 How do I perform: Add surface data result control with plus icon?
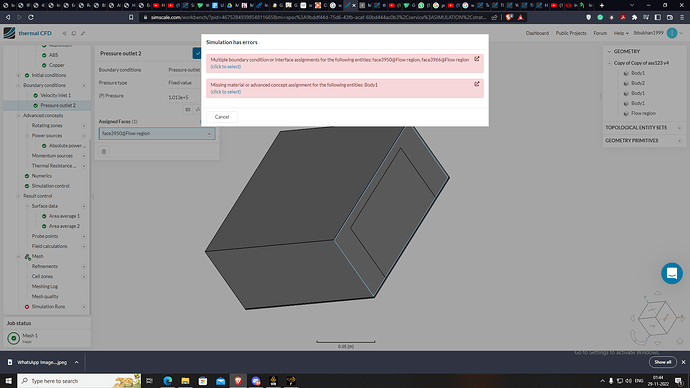coord(84,206)
